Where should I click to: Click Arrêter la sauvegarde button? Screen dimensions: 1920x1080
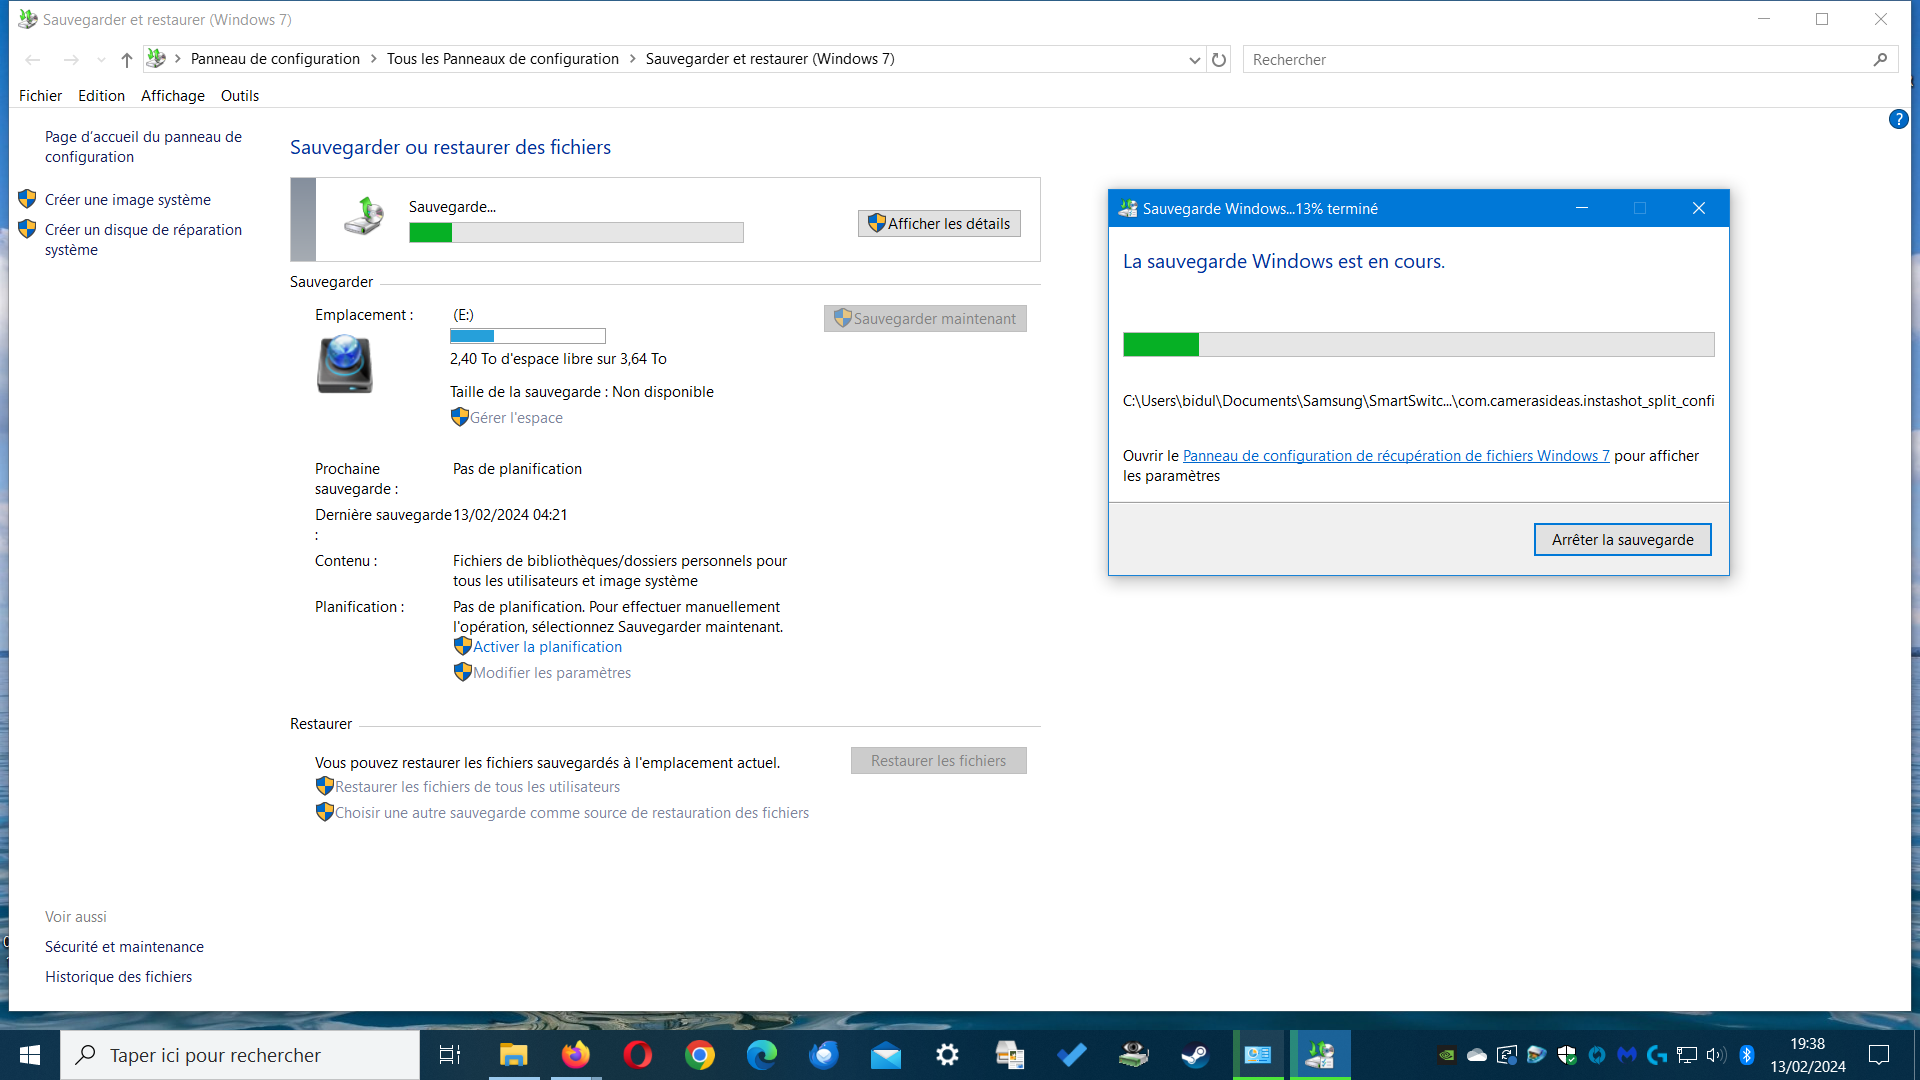tap(1622, 540)
